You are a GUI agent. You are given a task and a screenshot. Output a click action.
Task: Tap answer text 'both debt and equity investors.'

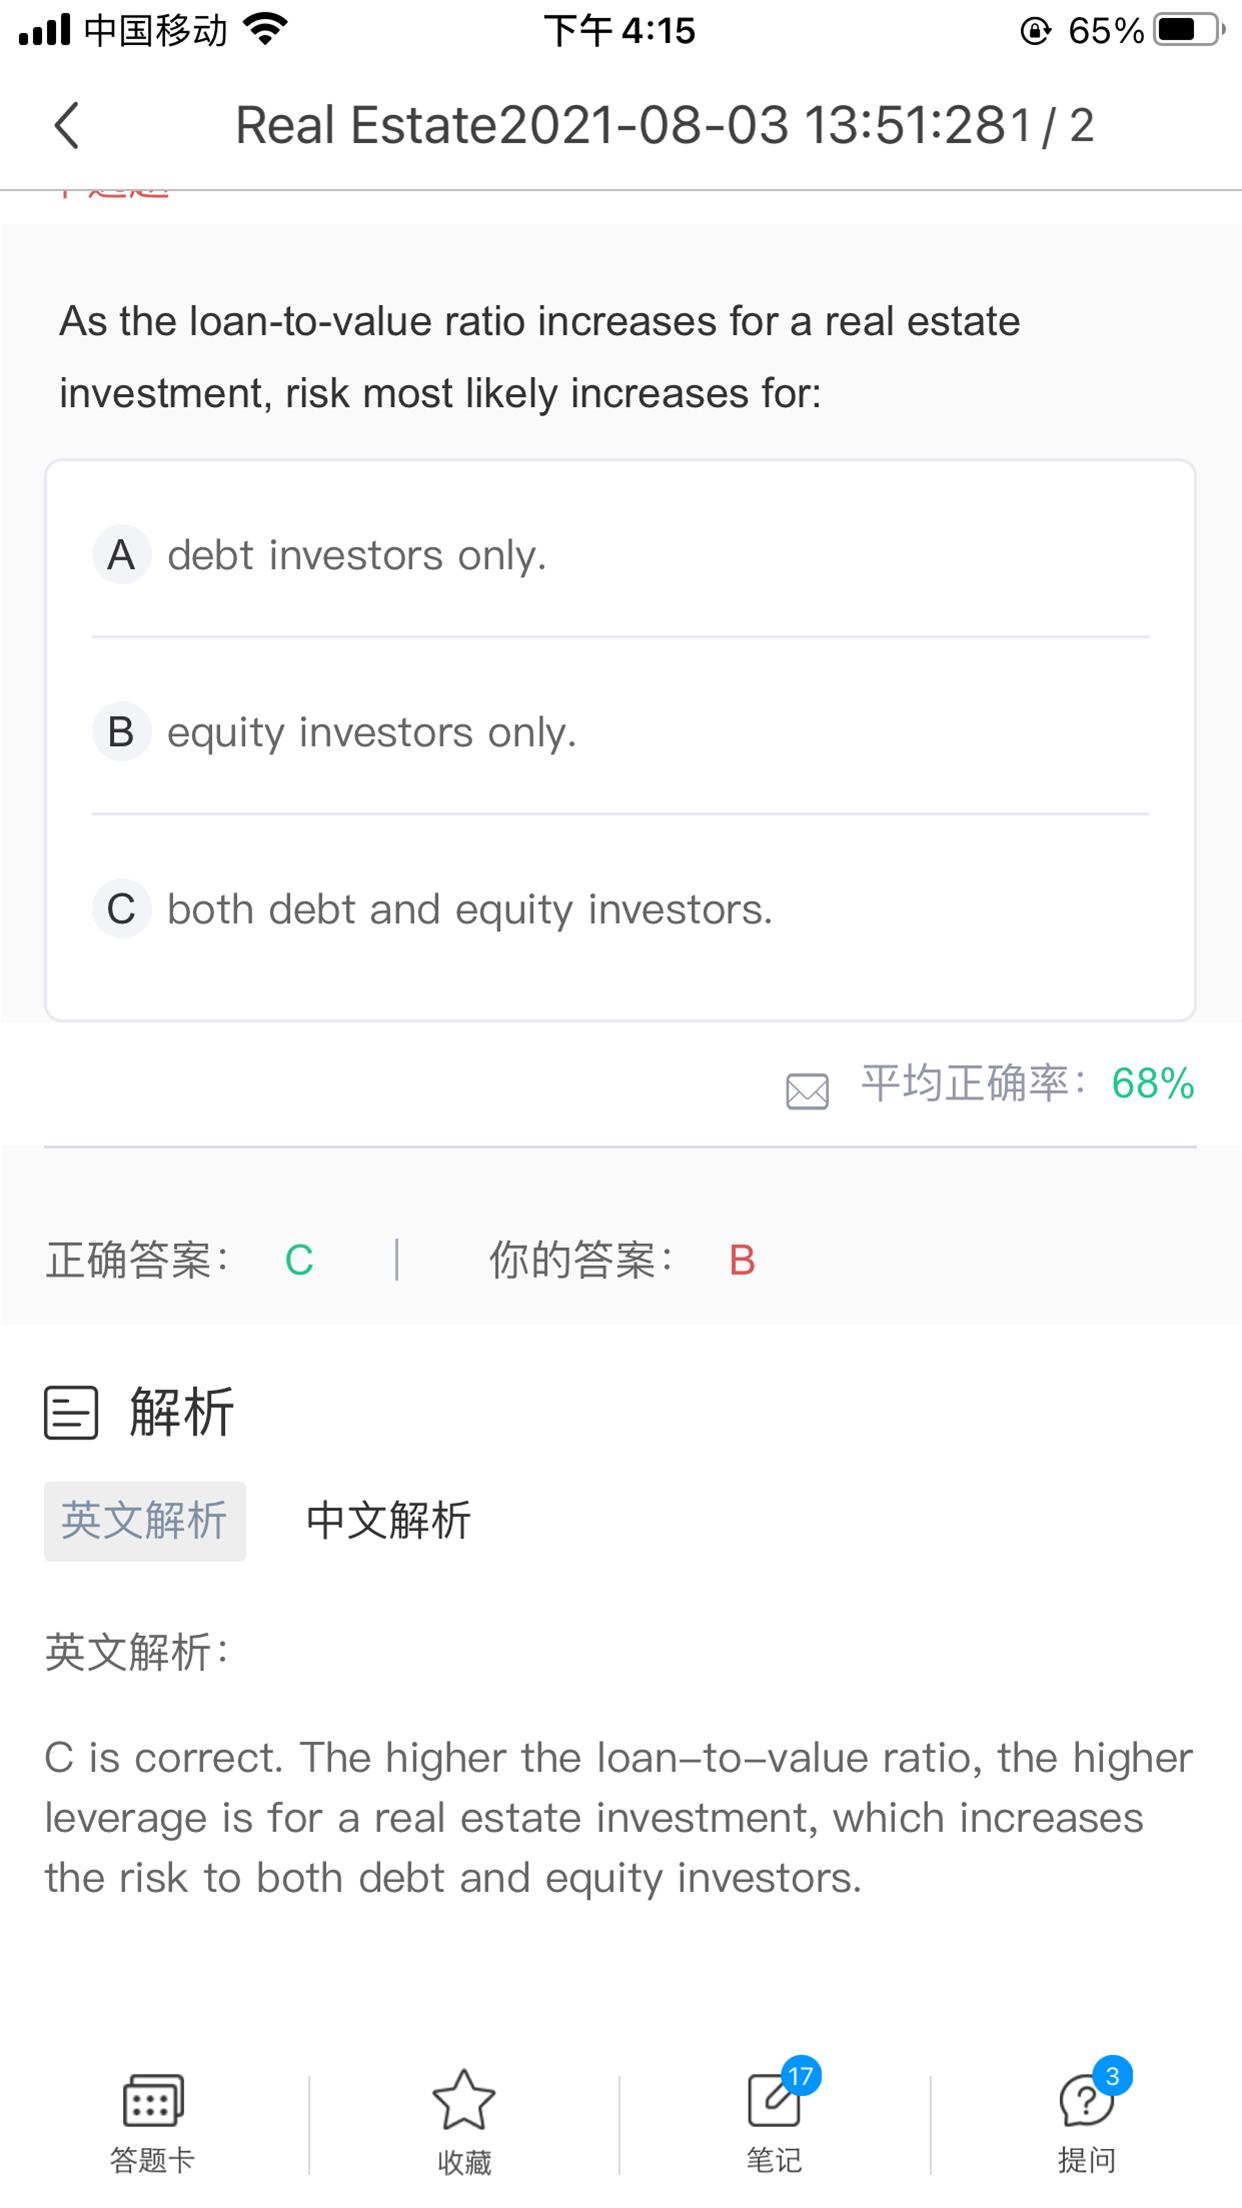[x=470, y=910]
